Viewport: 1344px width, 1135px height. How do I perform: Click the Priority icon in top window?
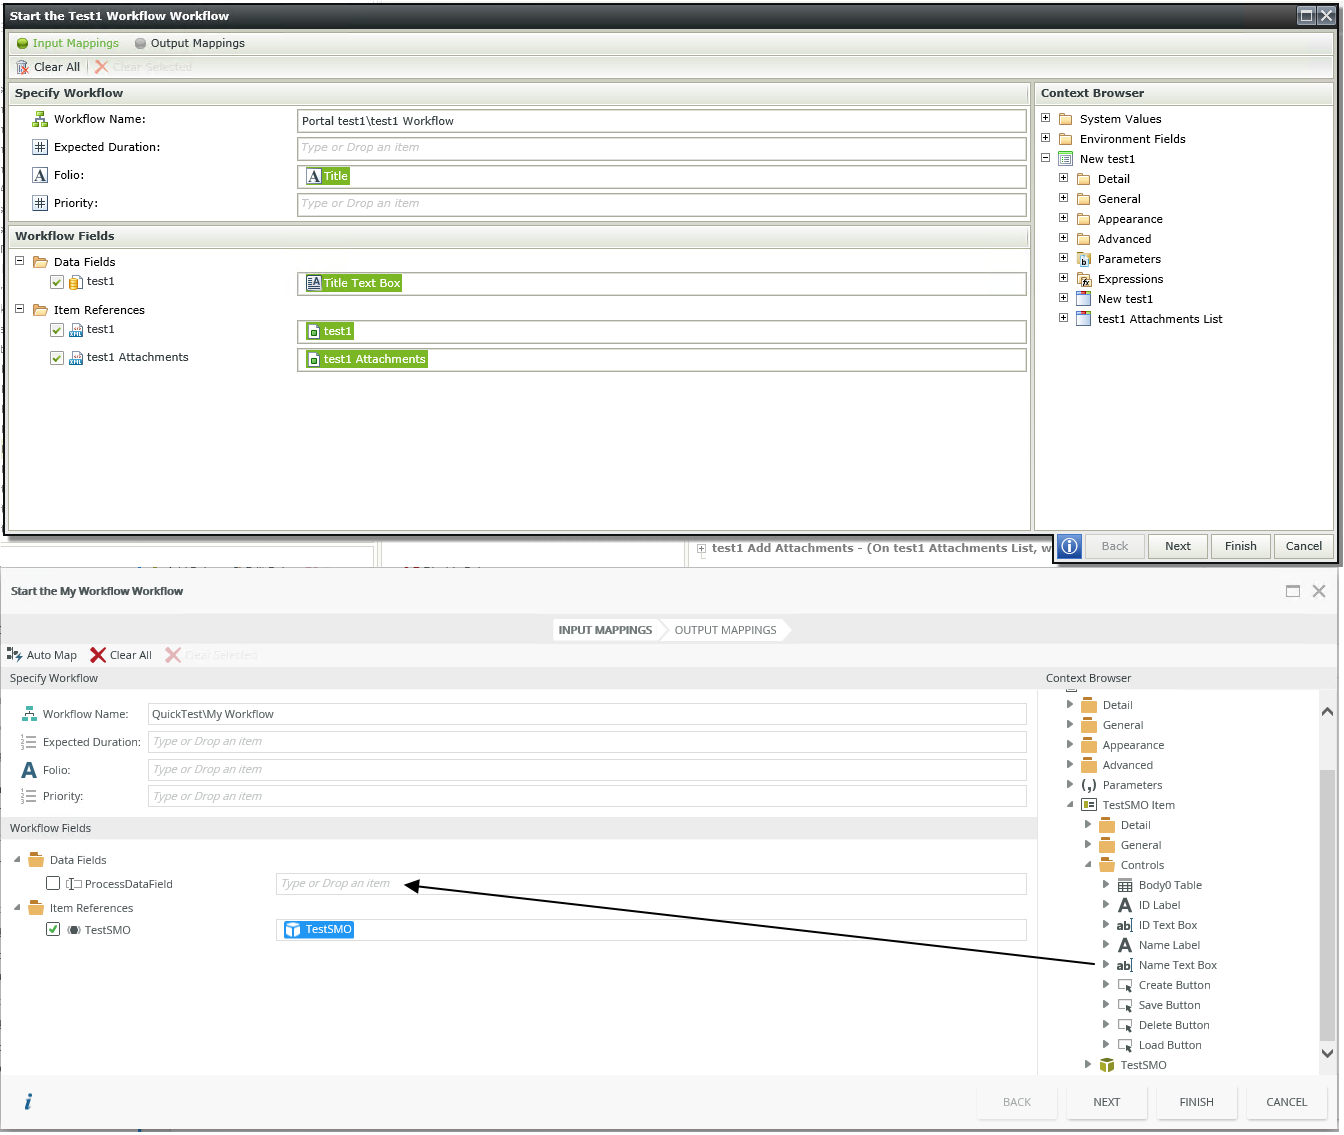click(40, 203)
